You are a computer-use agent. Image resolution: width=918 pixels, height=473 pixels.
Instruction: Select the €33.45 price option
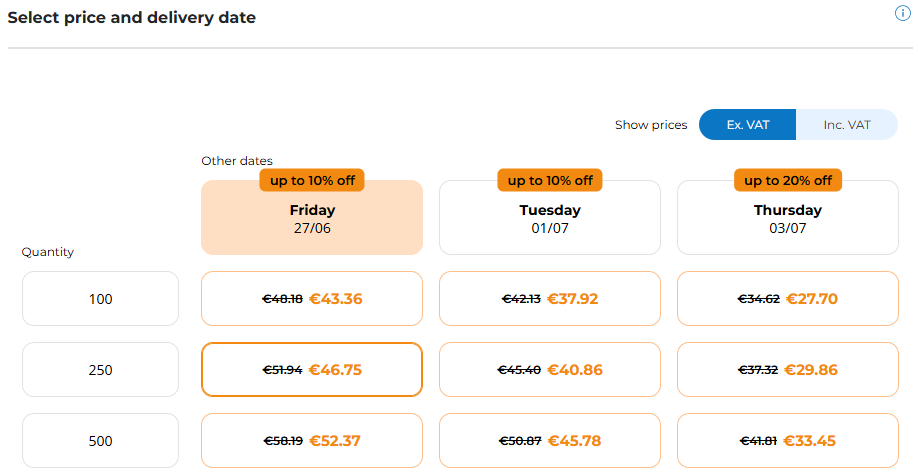[788, 441]
